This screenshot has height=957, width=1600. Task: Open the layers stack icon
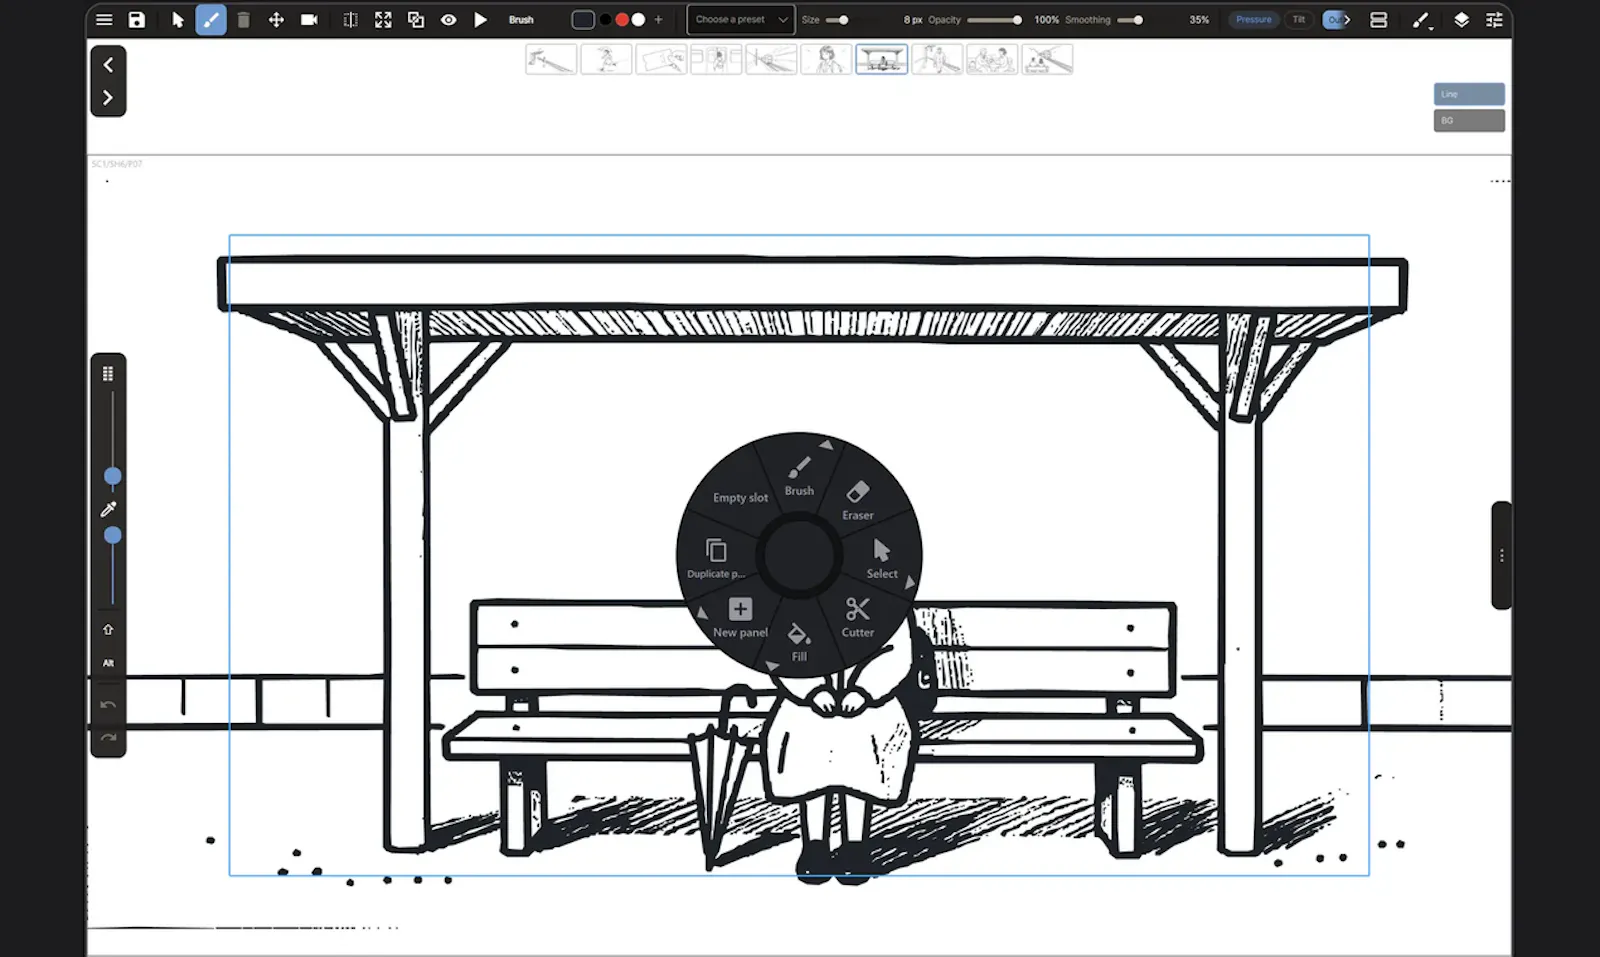1461,20
